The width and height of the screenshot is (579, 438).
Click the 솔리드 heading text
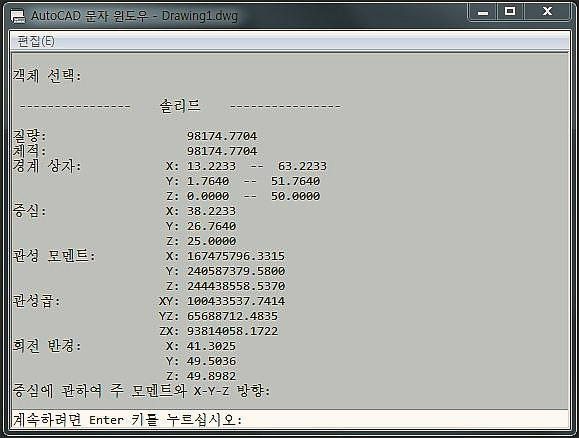(180, 106)
